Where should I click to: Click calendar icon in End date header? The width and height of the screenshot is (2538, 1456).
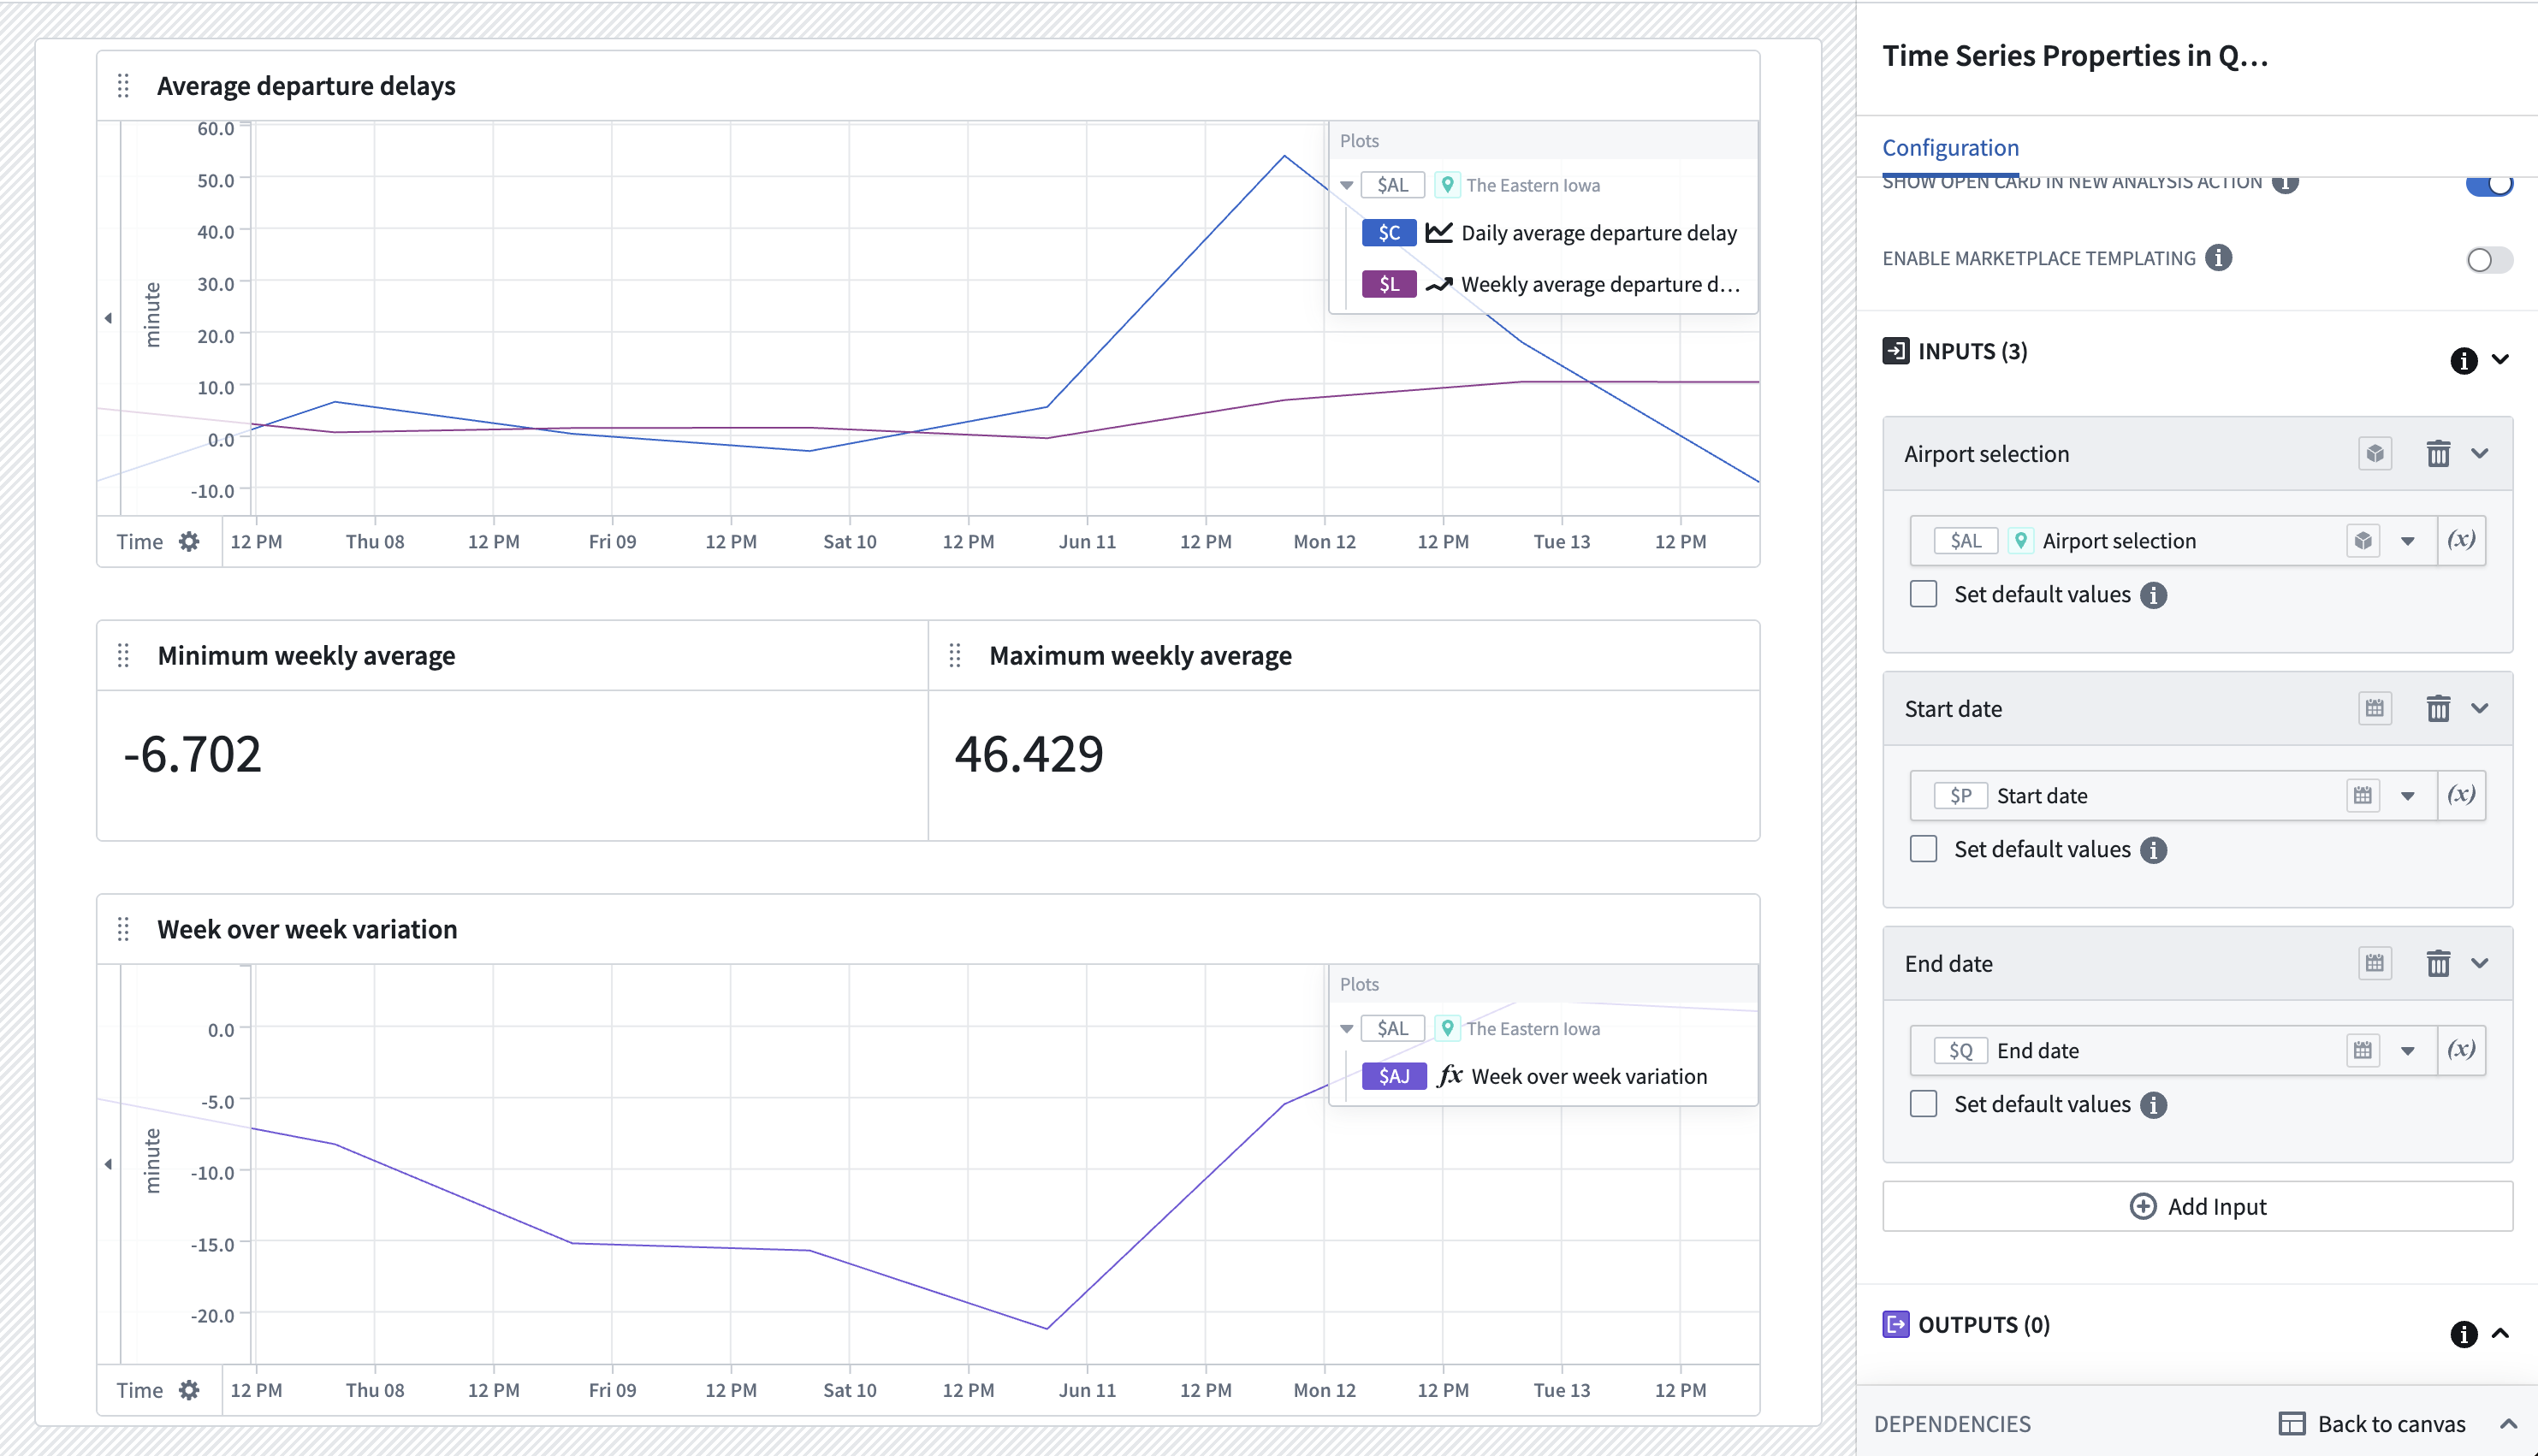click(x=2375, y=964)
